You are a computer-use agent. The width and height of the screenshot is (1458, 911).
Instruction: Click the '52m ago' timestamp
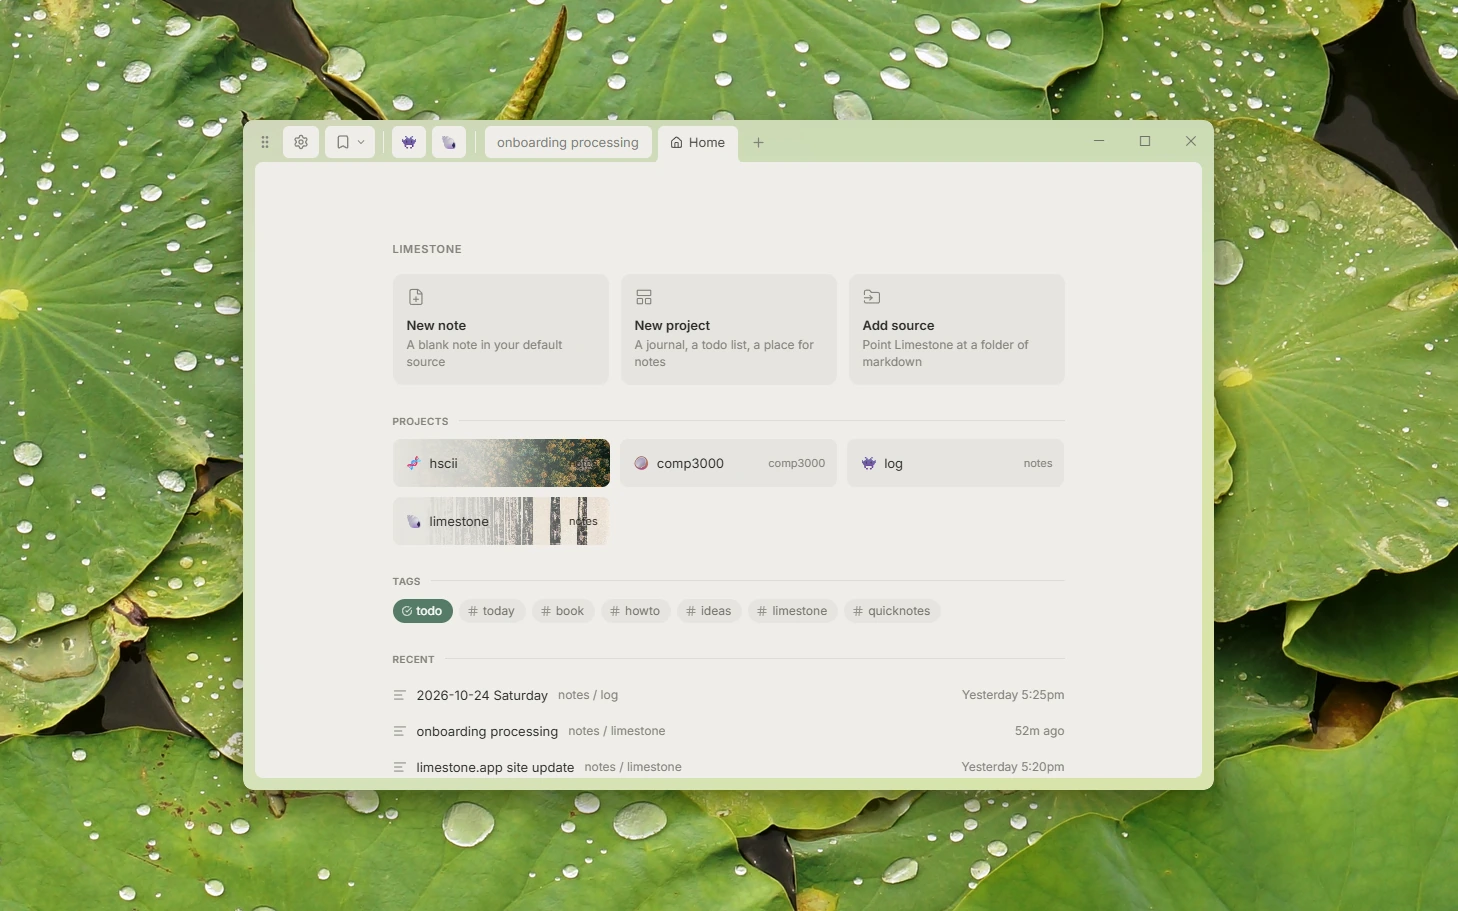point(1039,731)
